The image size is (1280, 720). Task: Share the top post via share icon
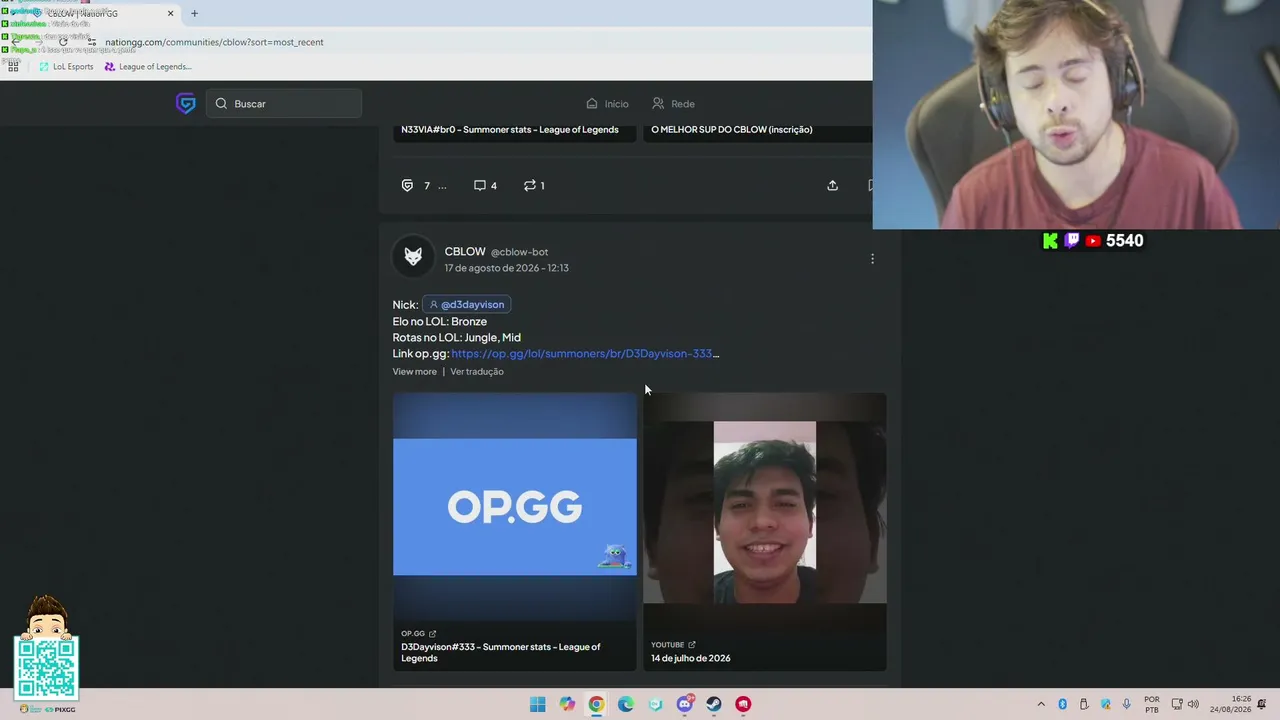832,186
